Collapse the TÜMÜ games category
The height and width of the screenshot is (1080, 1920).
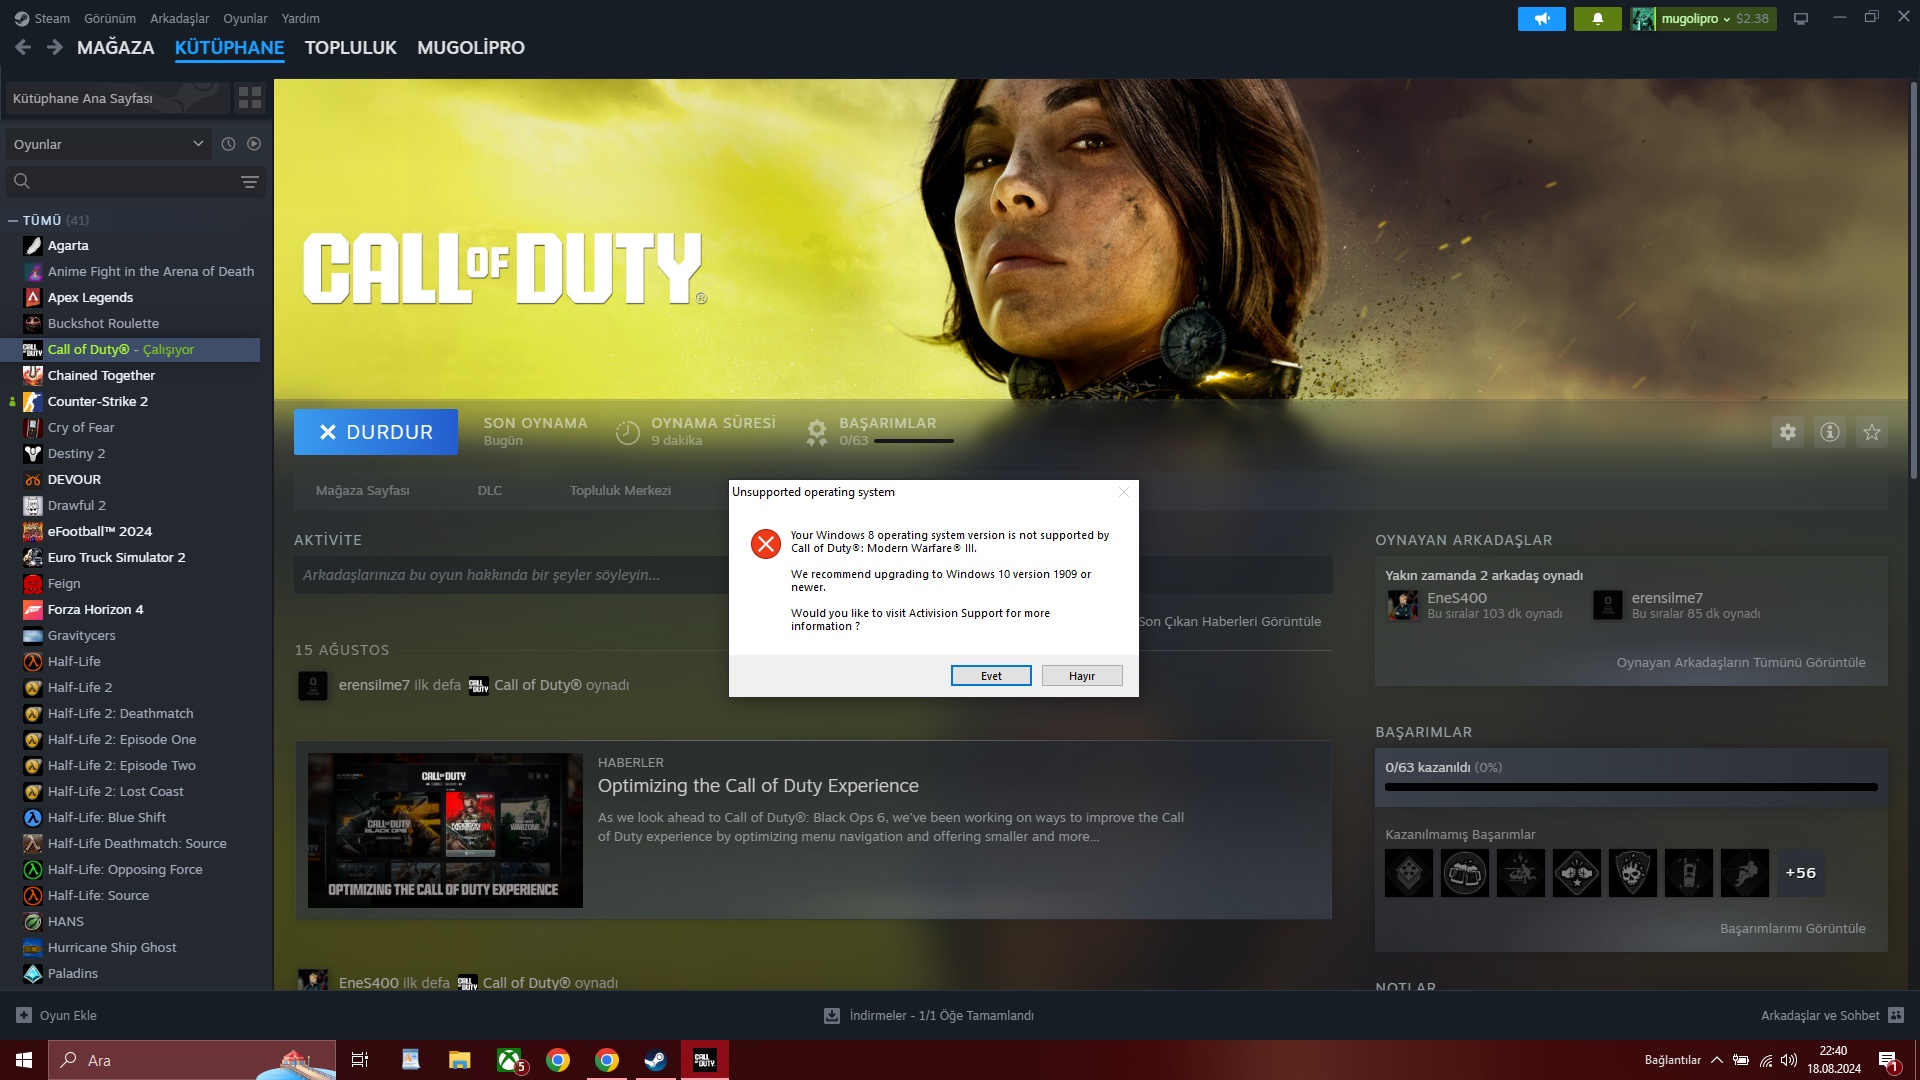13,220
